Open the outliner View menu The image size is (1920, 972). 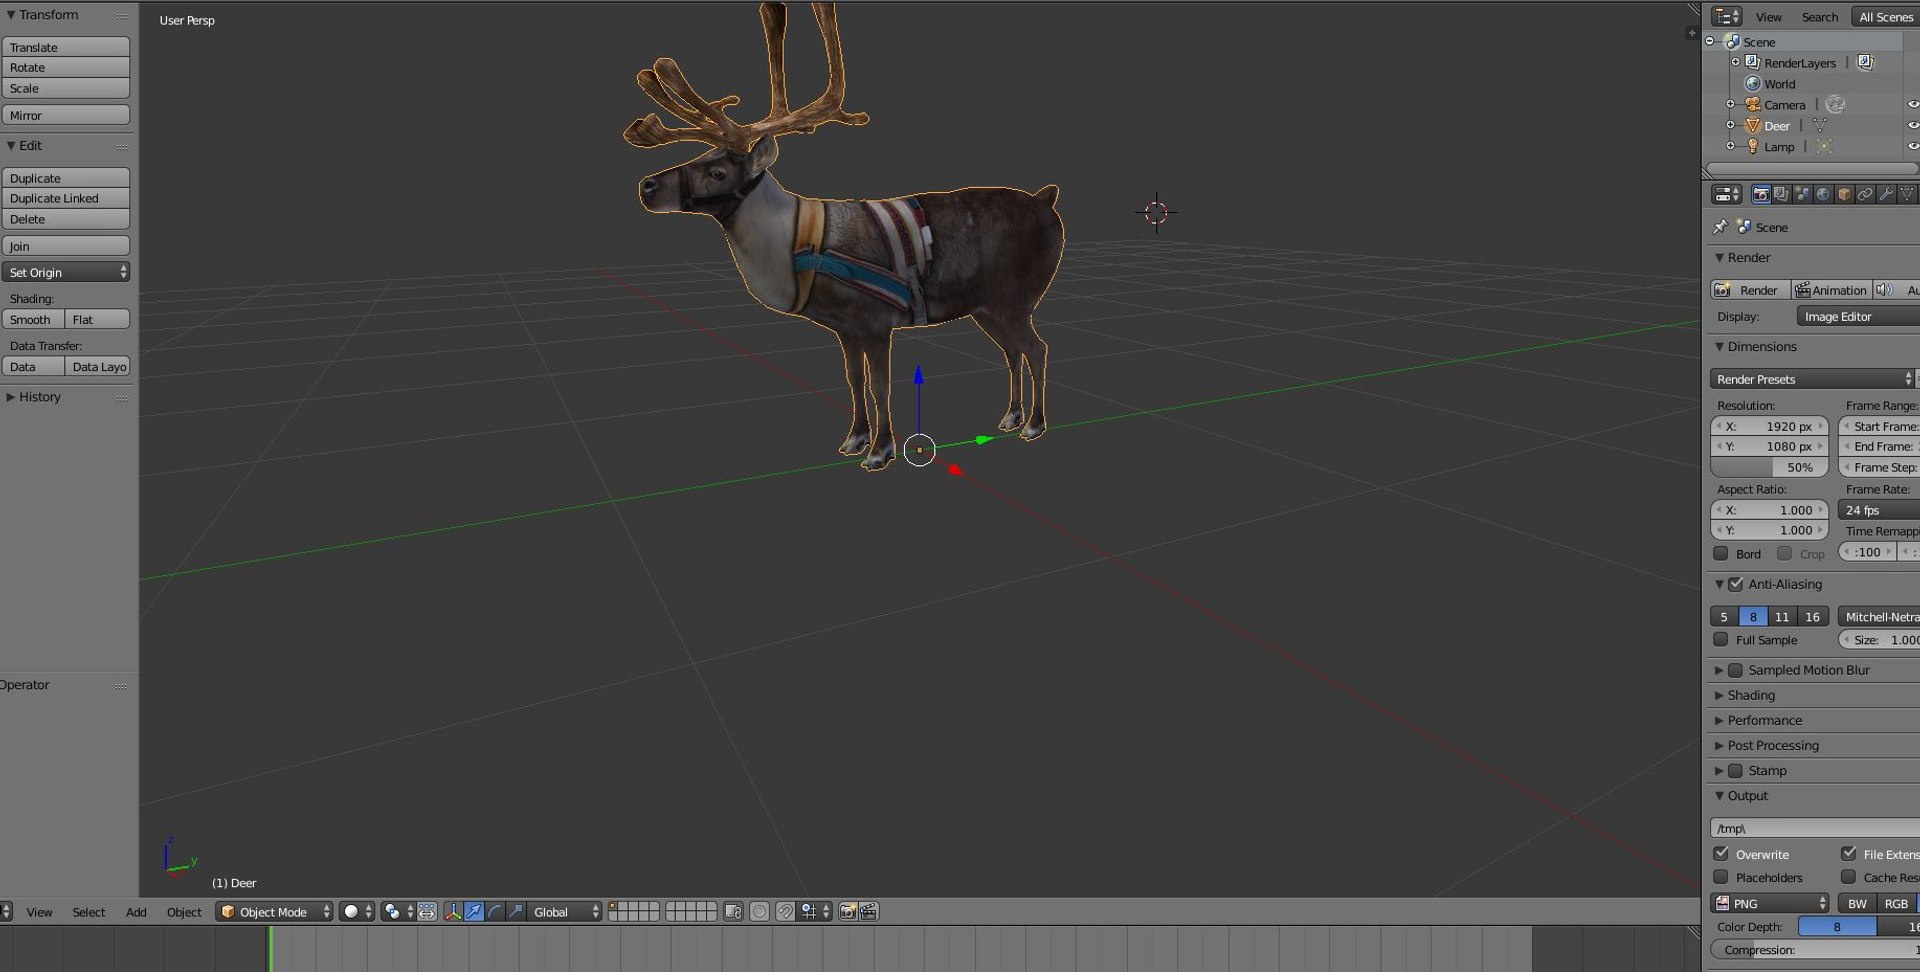pyautogui.click(x=1769, y=17)
